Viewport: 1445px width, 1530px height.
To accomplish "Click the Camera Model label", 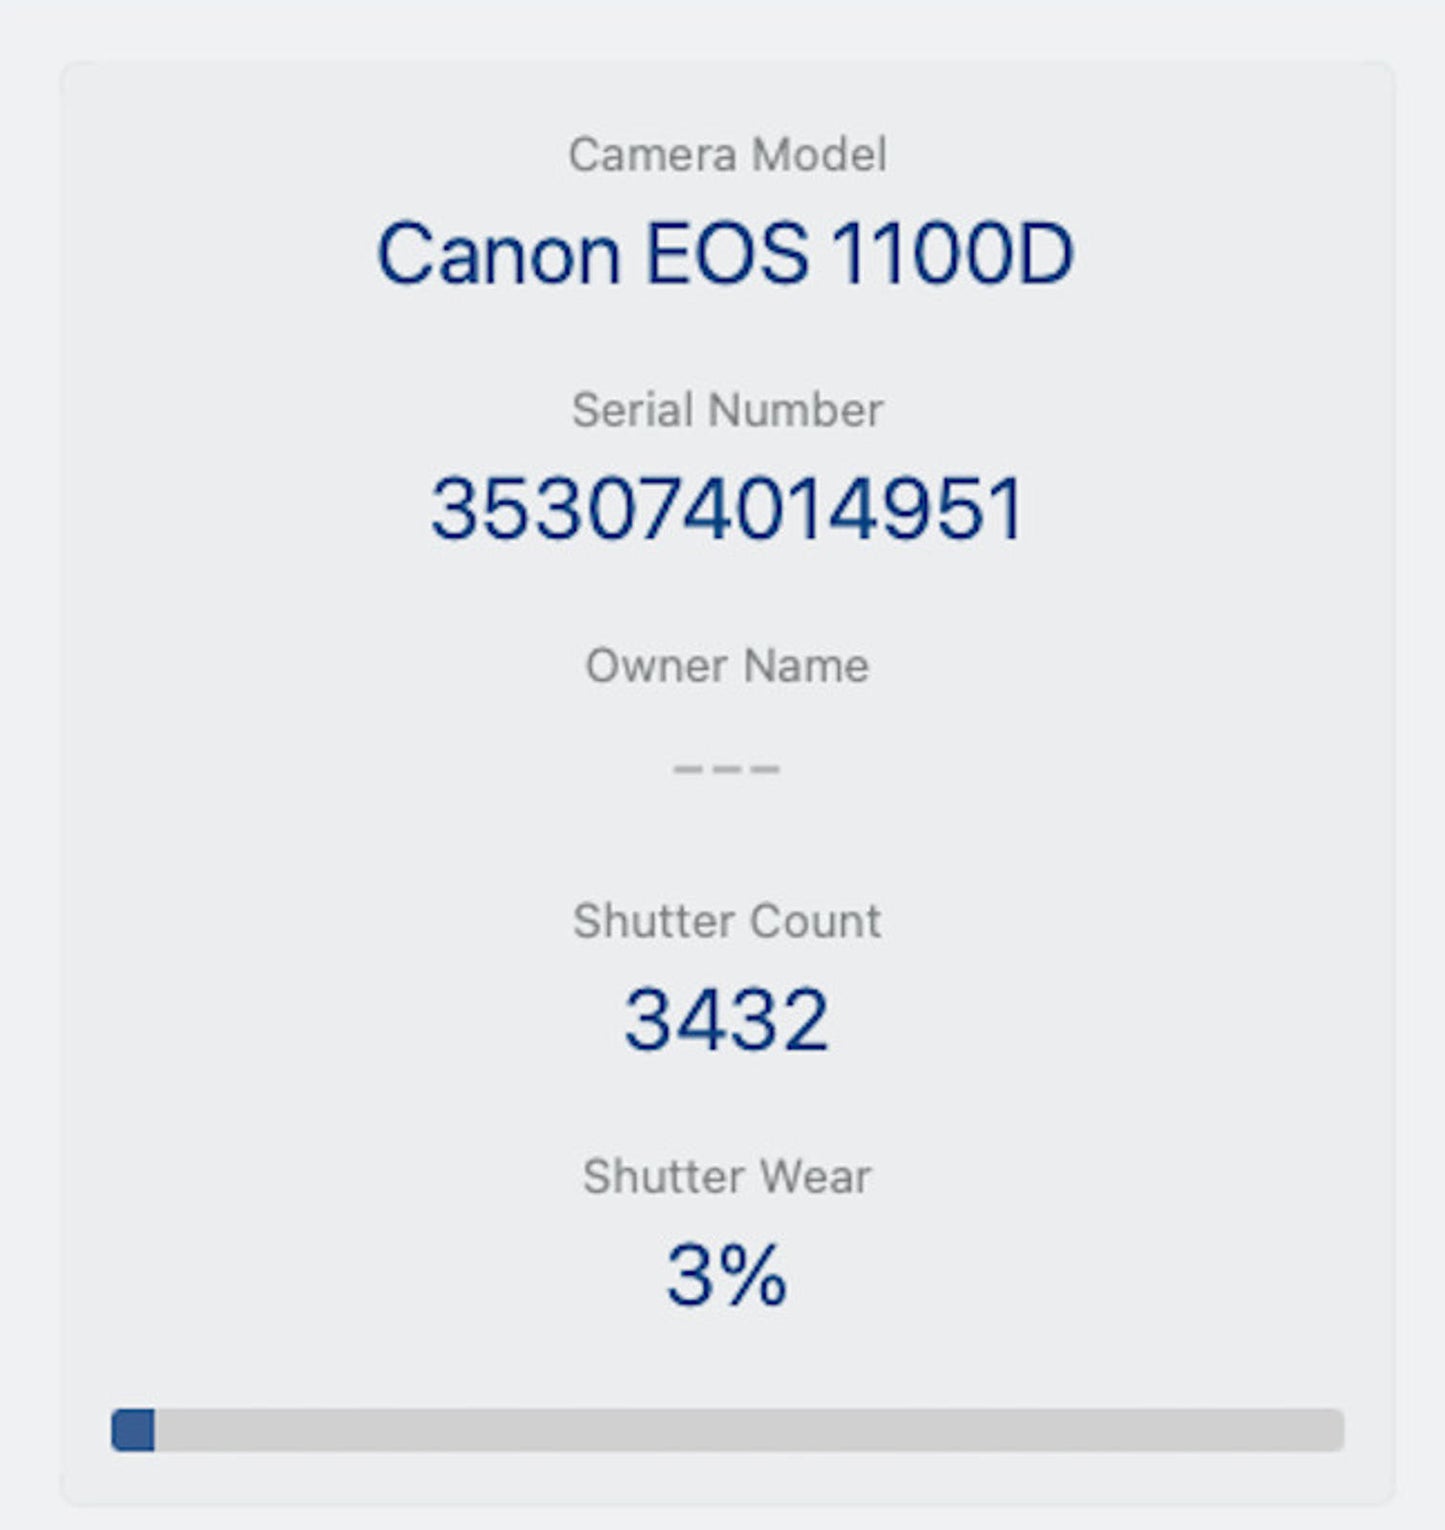I will click(x=727, y=153).
